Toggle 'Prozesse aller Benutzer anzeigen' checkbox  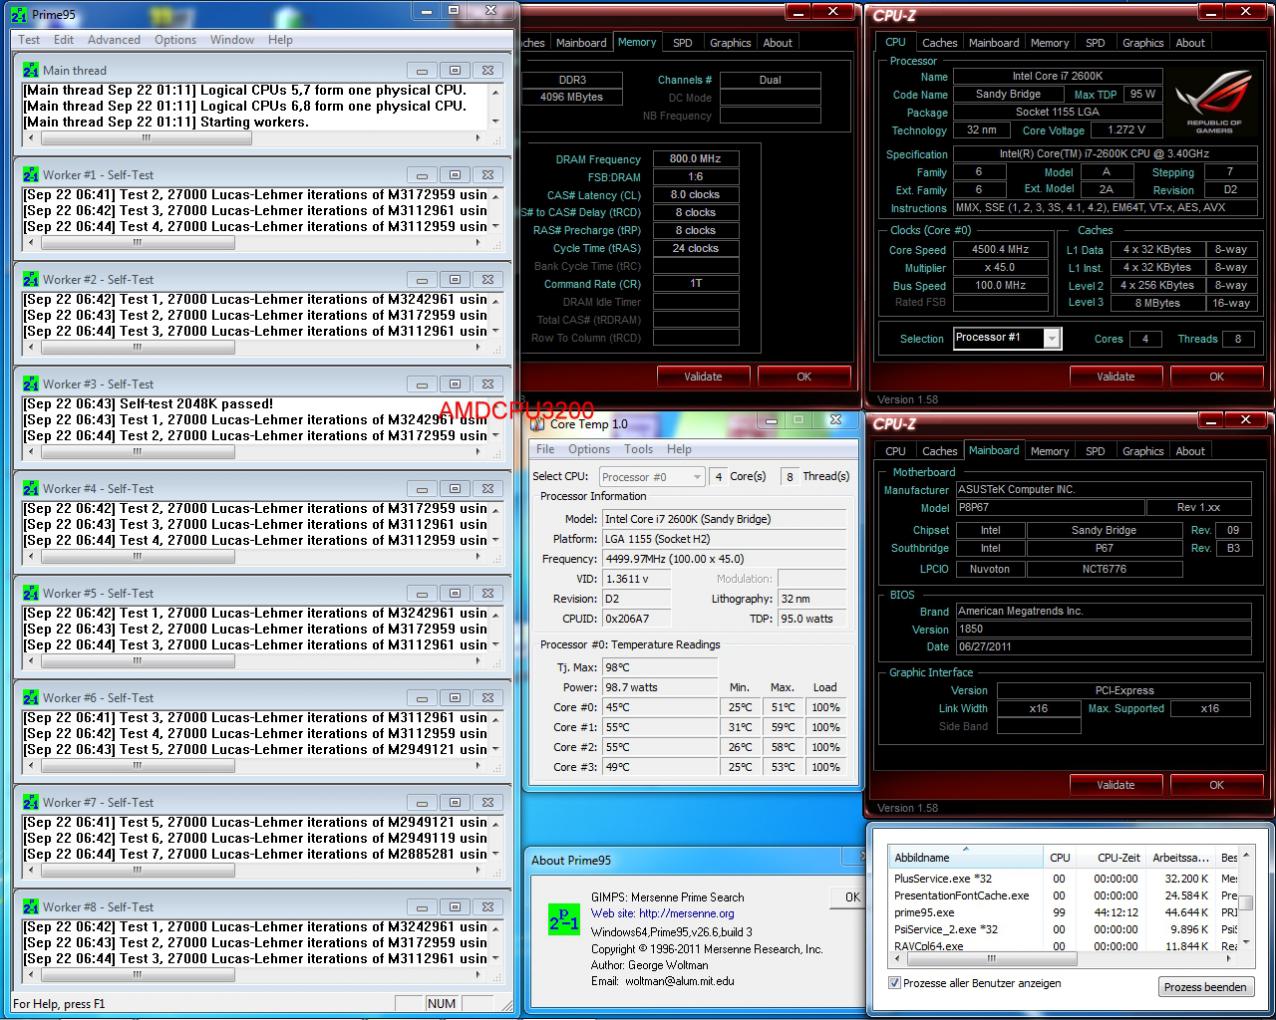pyautogui.click(x=895, y=983)
